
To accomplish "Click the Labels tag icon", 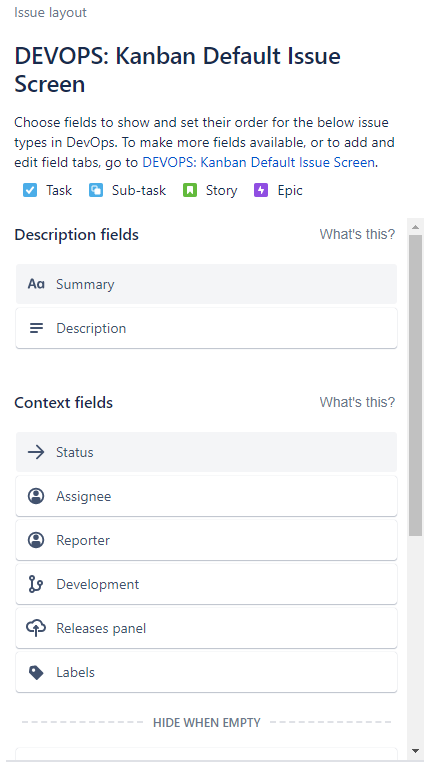I will click(x=36, y=672).
